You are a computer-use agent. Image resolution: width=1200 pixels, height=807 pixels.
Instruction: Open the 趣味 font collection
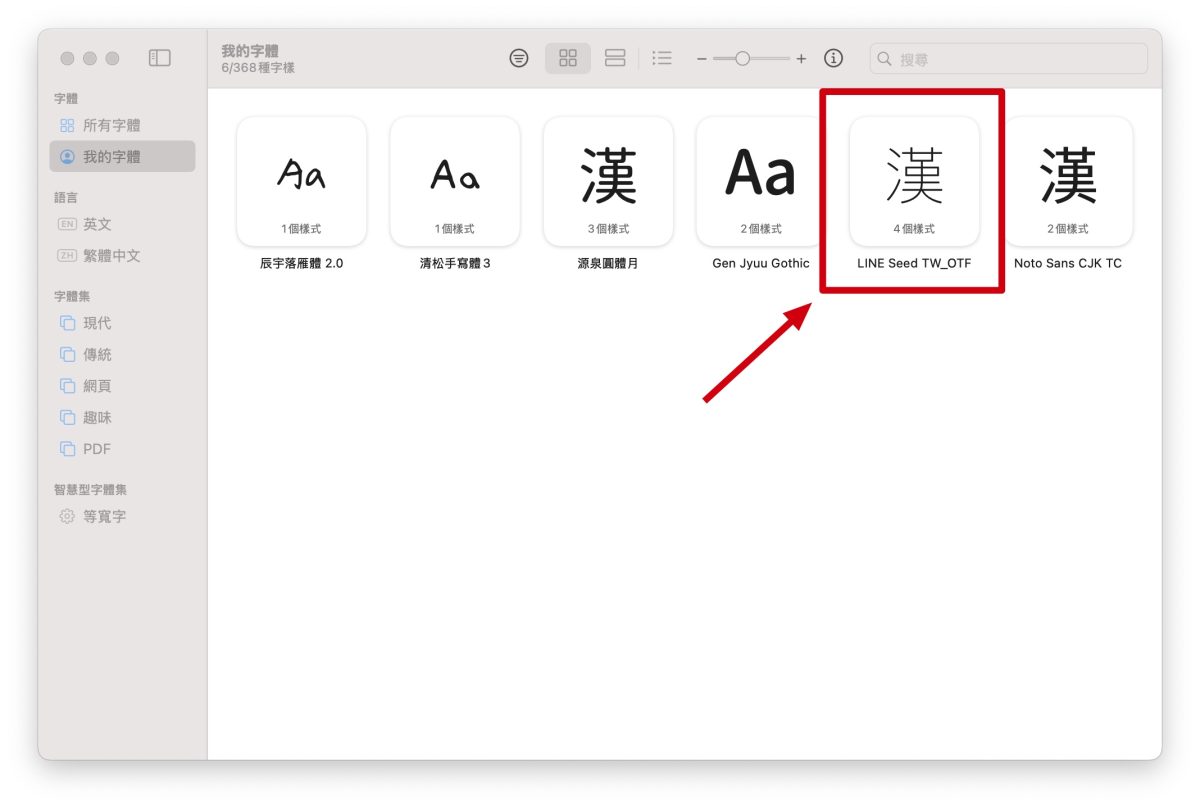pos(122,417)
